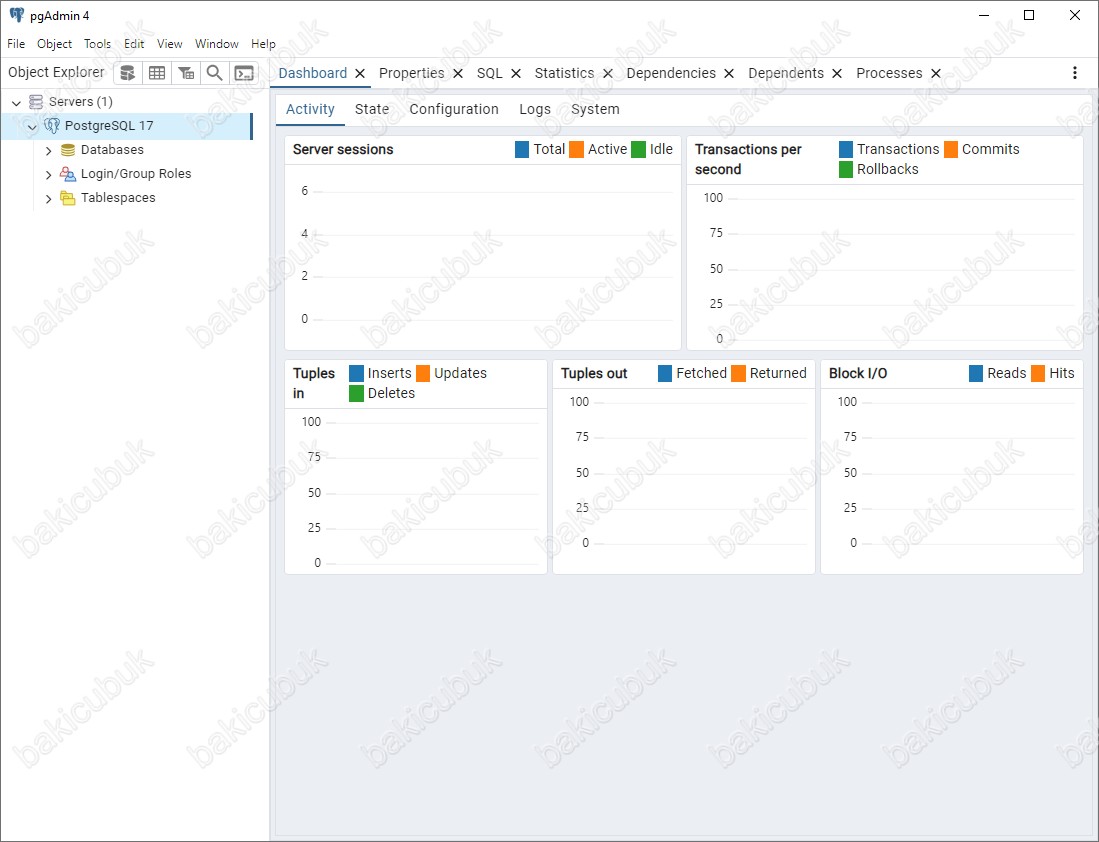This screenshot has width=1099, height=842.
Task: Collapse the PostgreSQL 17 server node
Action: click(x=32, y=127)
